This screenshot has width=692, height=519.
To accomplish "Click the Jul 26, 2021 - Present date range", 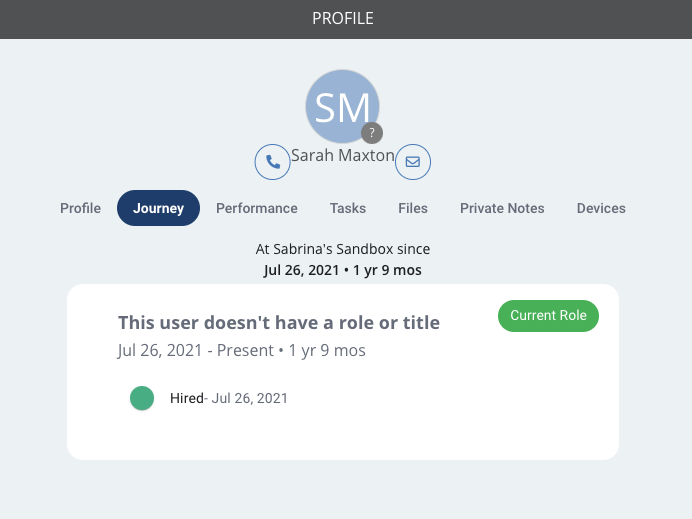I will pos(241,350).
